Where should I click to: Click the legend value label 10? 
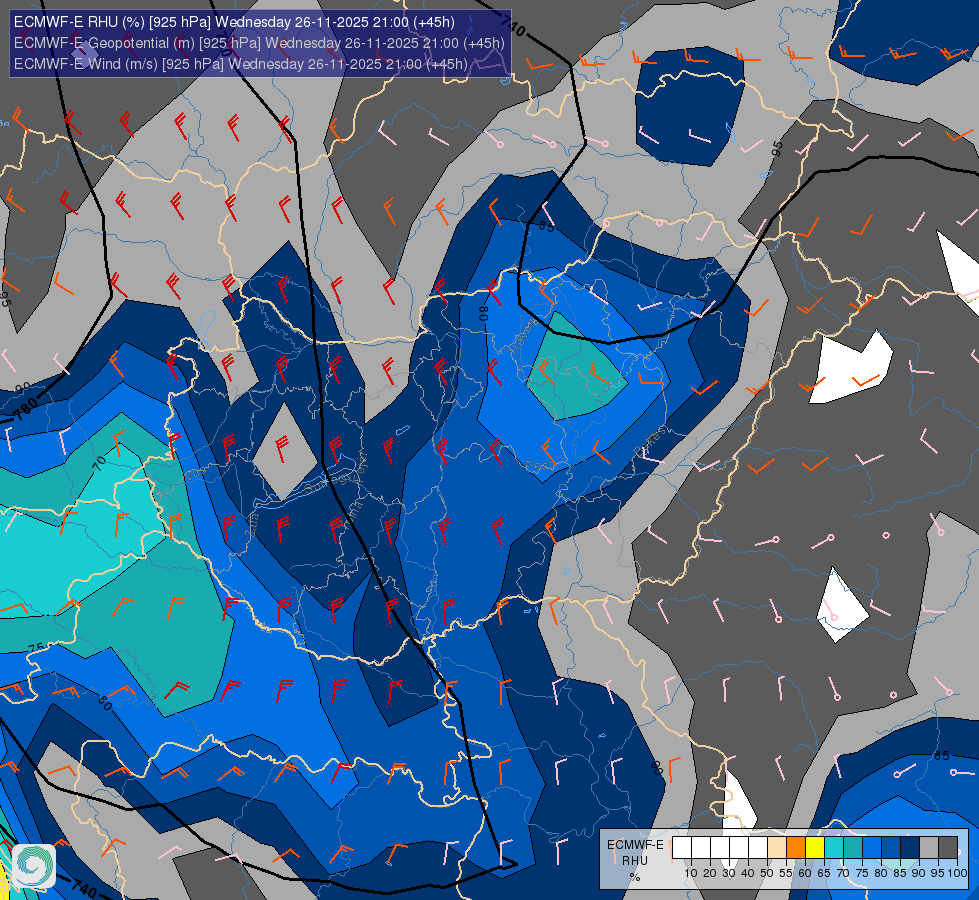(691, 873)
